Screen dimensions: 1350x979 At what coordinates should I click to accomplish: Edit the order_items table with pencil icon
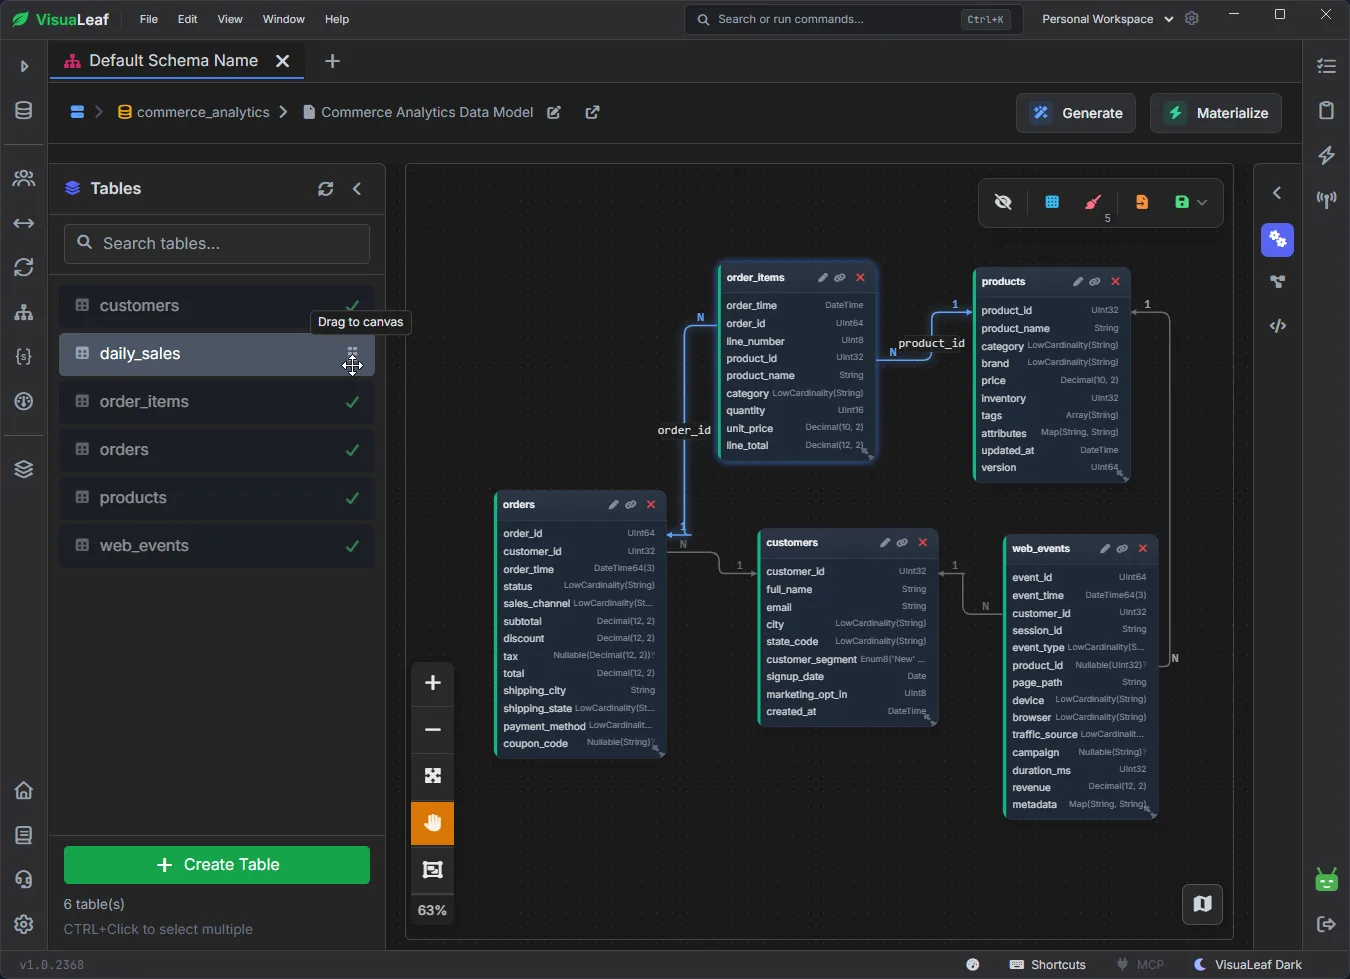click(x=823, y=278)
